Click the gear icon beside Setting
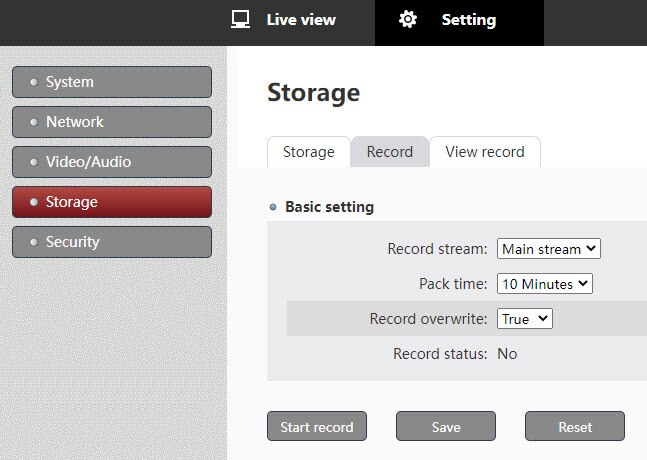647x460 pixels. 408,19
